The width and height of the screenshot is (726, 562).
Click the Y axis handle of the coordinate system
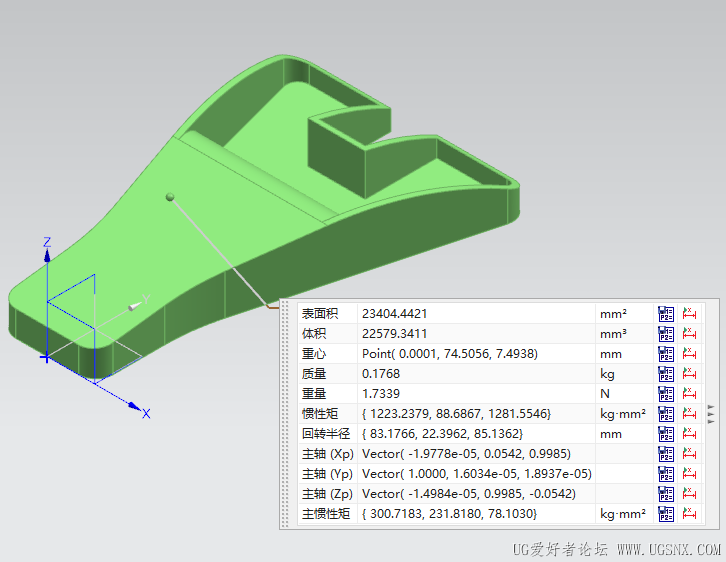(x=134, y=306)
